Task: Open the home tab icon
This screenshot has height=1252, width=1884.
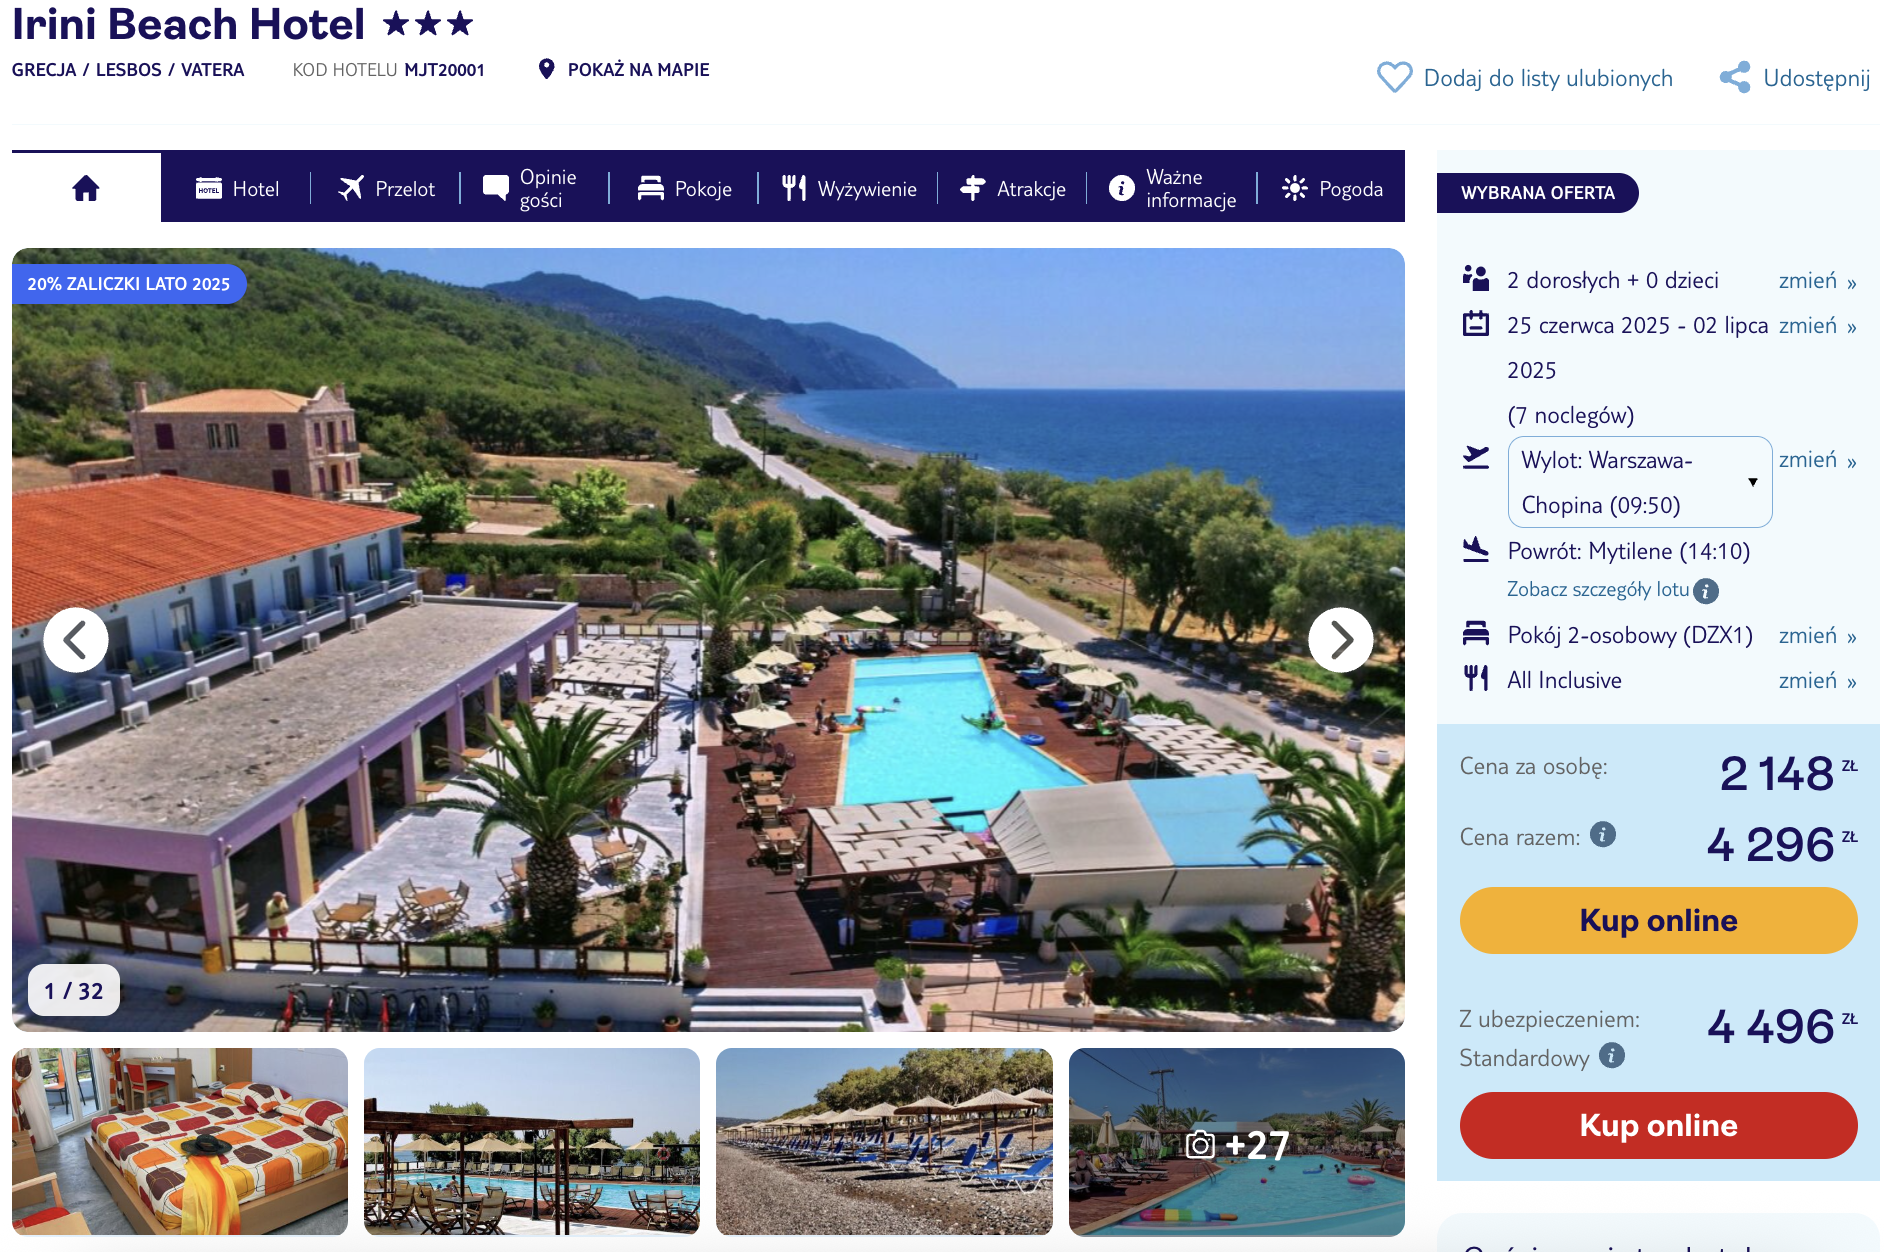Action: 86,188
